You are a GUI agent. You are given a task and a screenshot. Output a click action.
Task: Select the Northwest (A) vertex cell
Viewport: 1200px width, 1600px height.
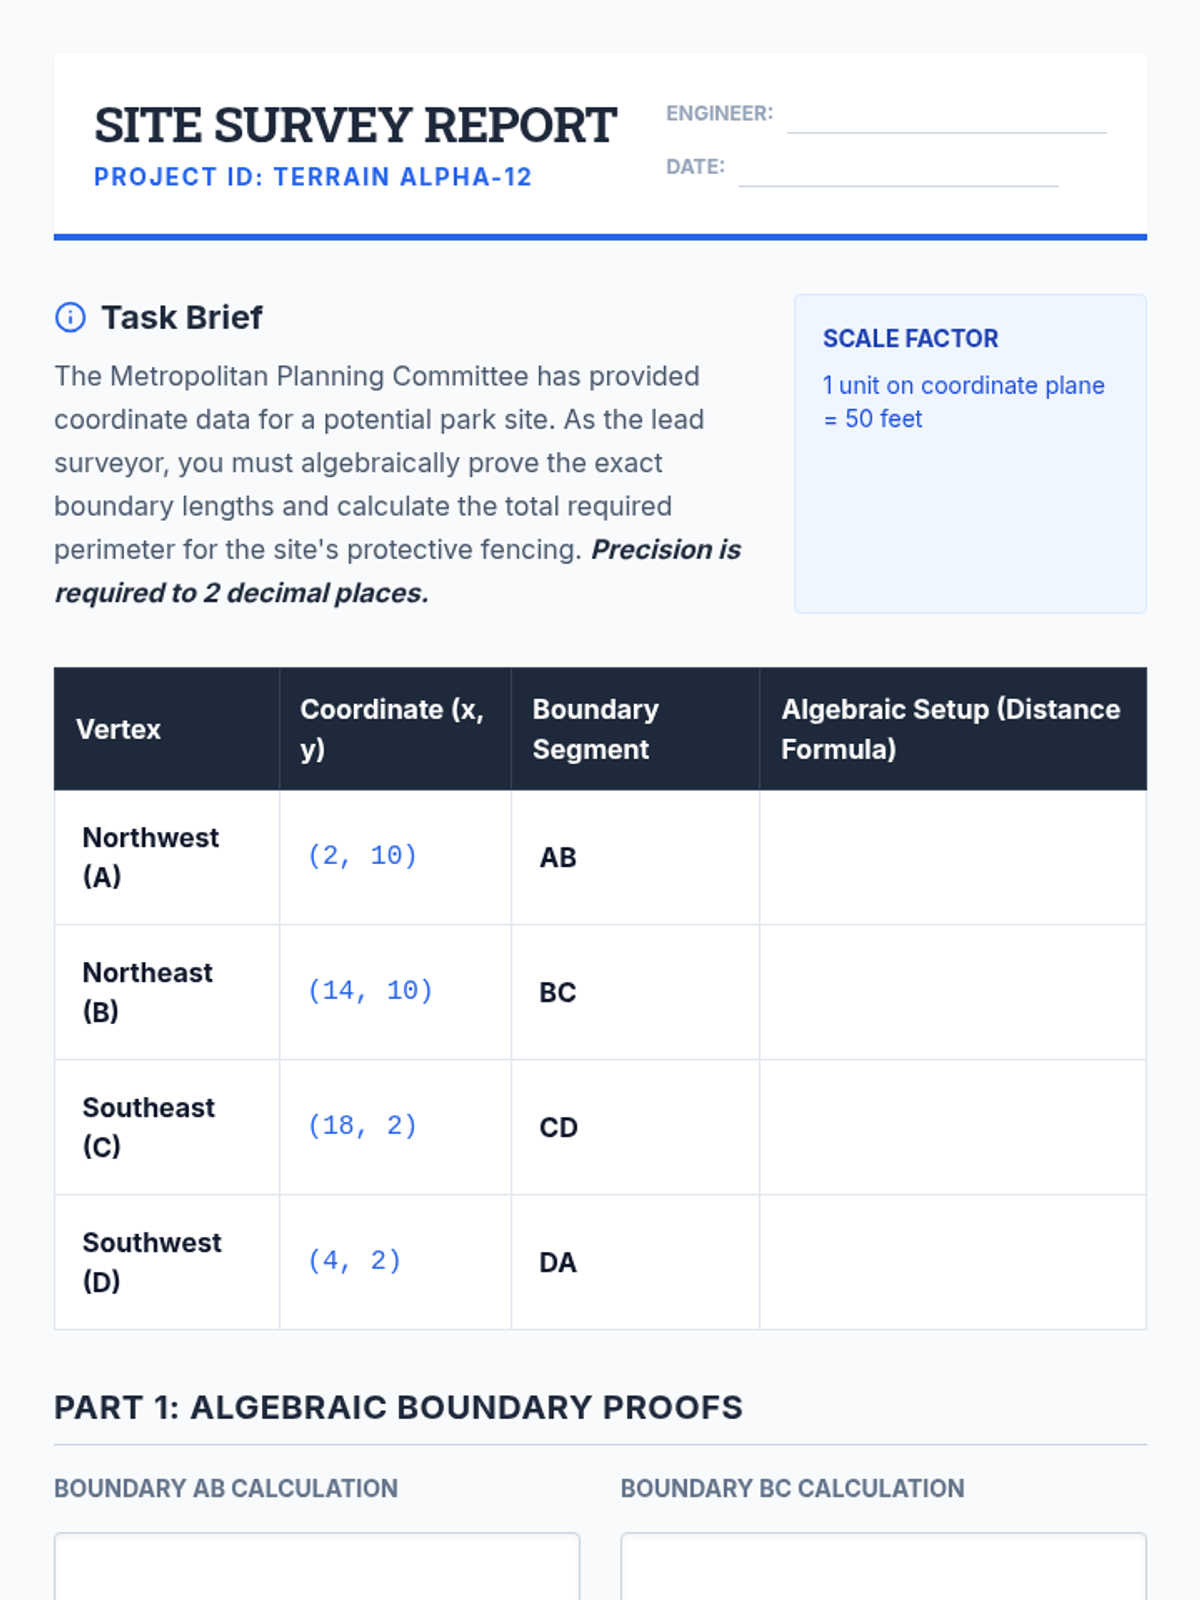point(166,857)
